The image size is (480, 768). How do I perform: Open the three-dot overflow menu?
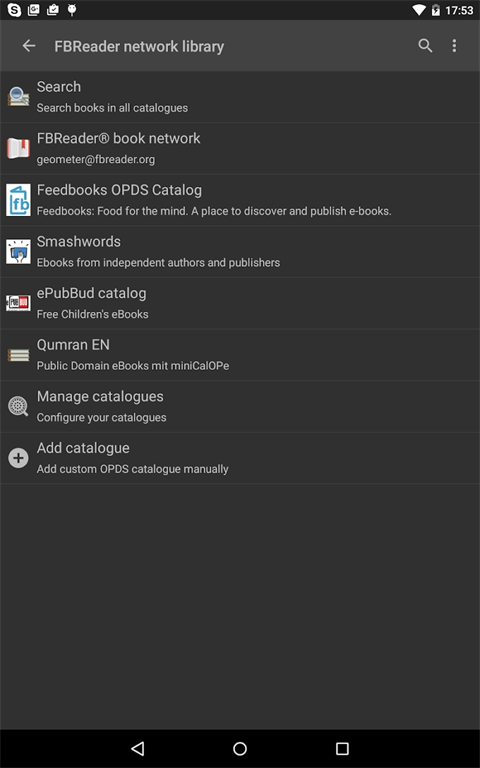454,46
